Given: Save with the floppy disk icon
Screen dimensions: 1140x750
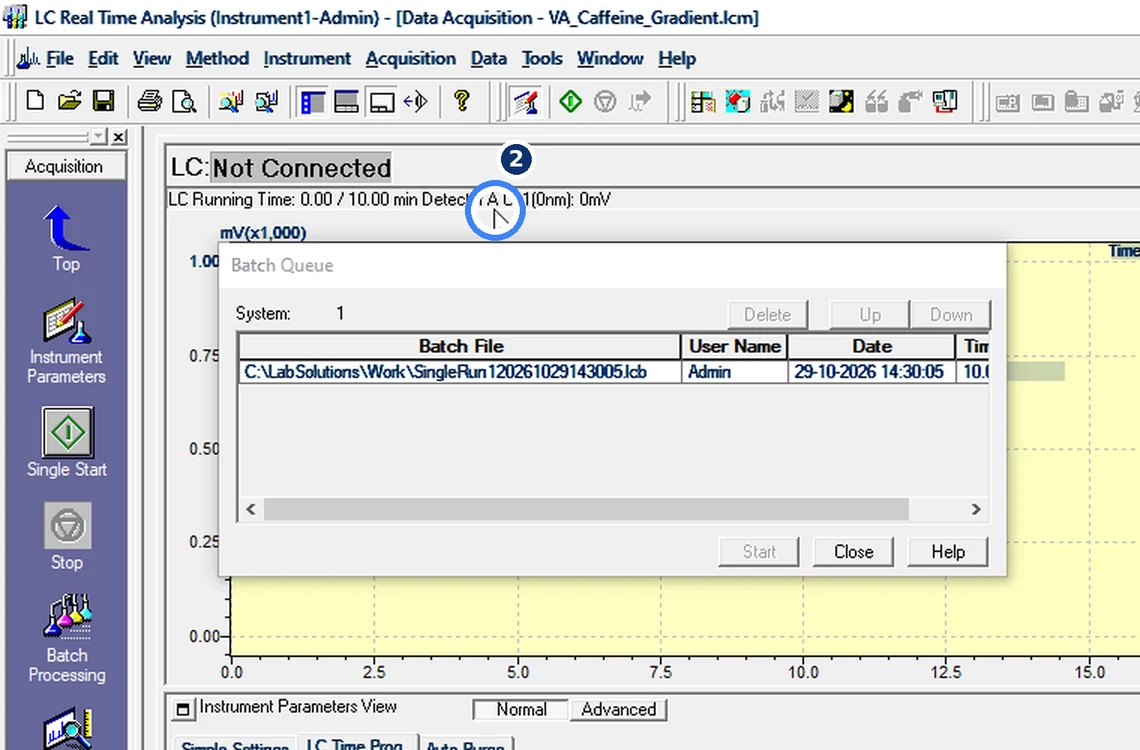Looking at the screenshot, I should [103, 101].
